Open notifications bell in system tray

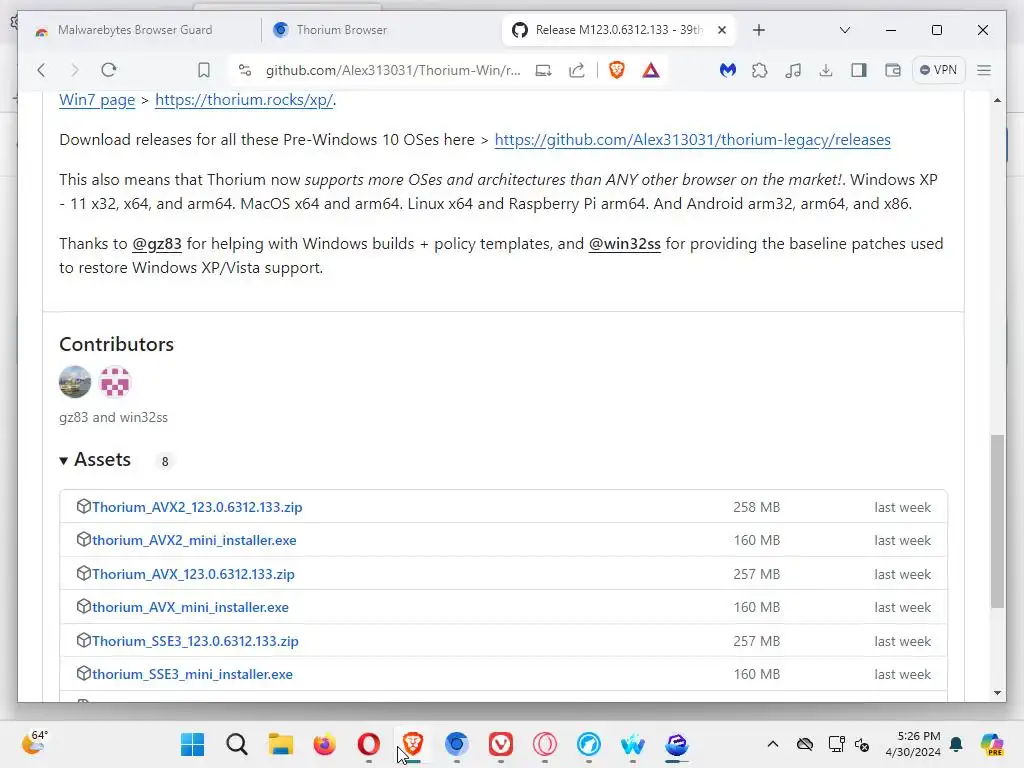tap(956, 744)
